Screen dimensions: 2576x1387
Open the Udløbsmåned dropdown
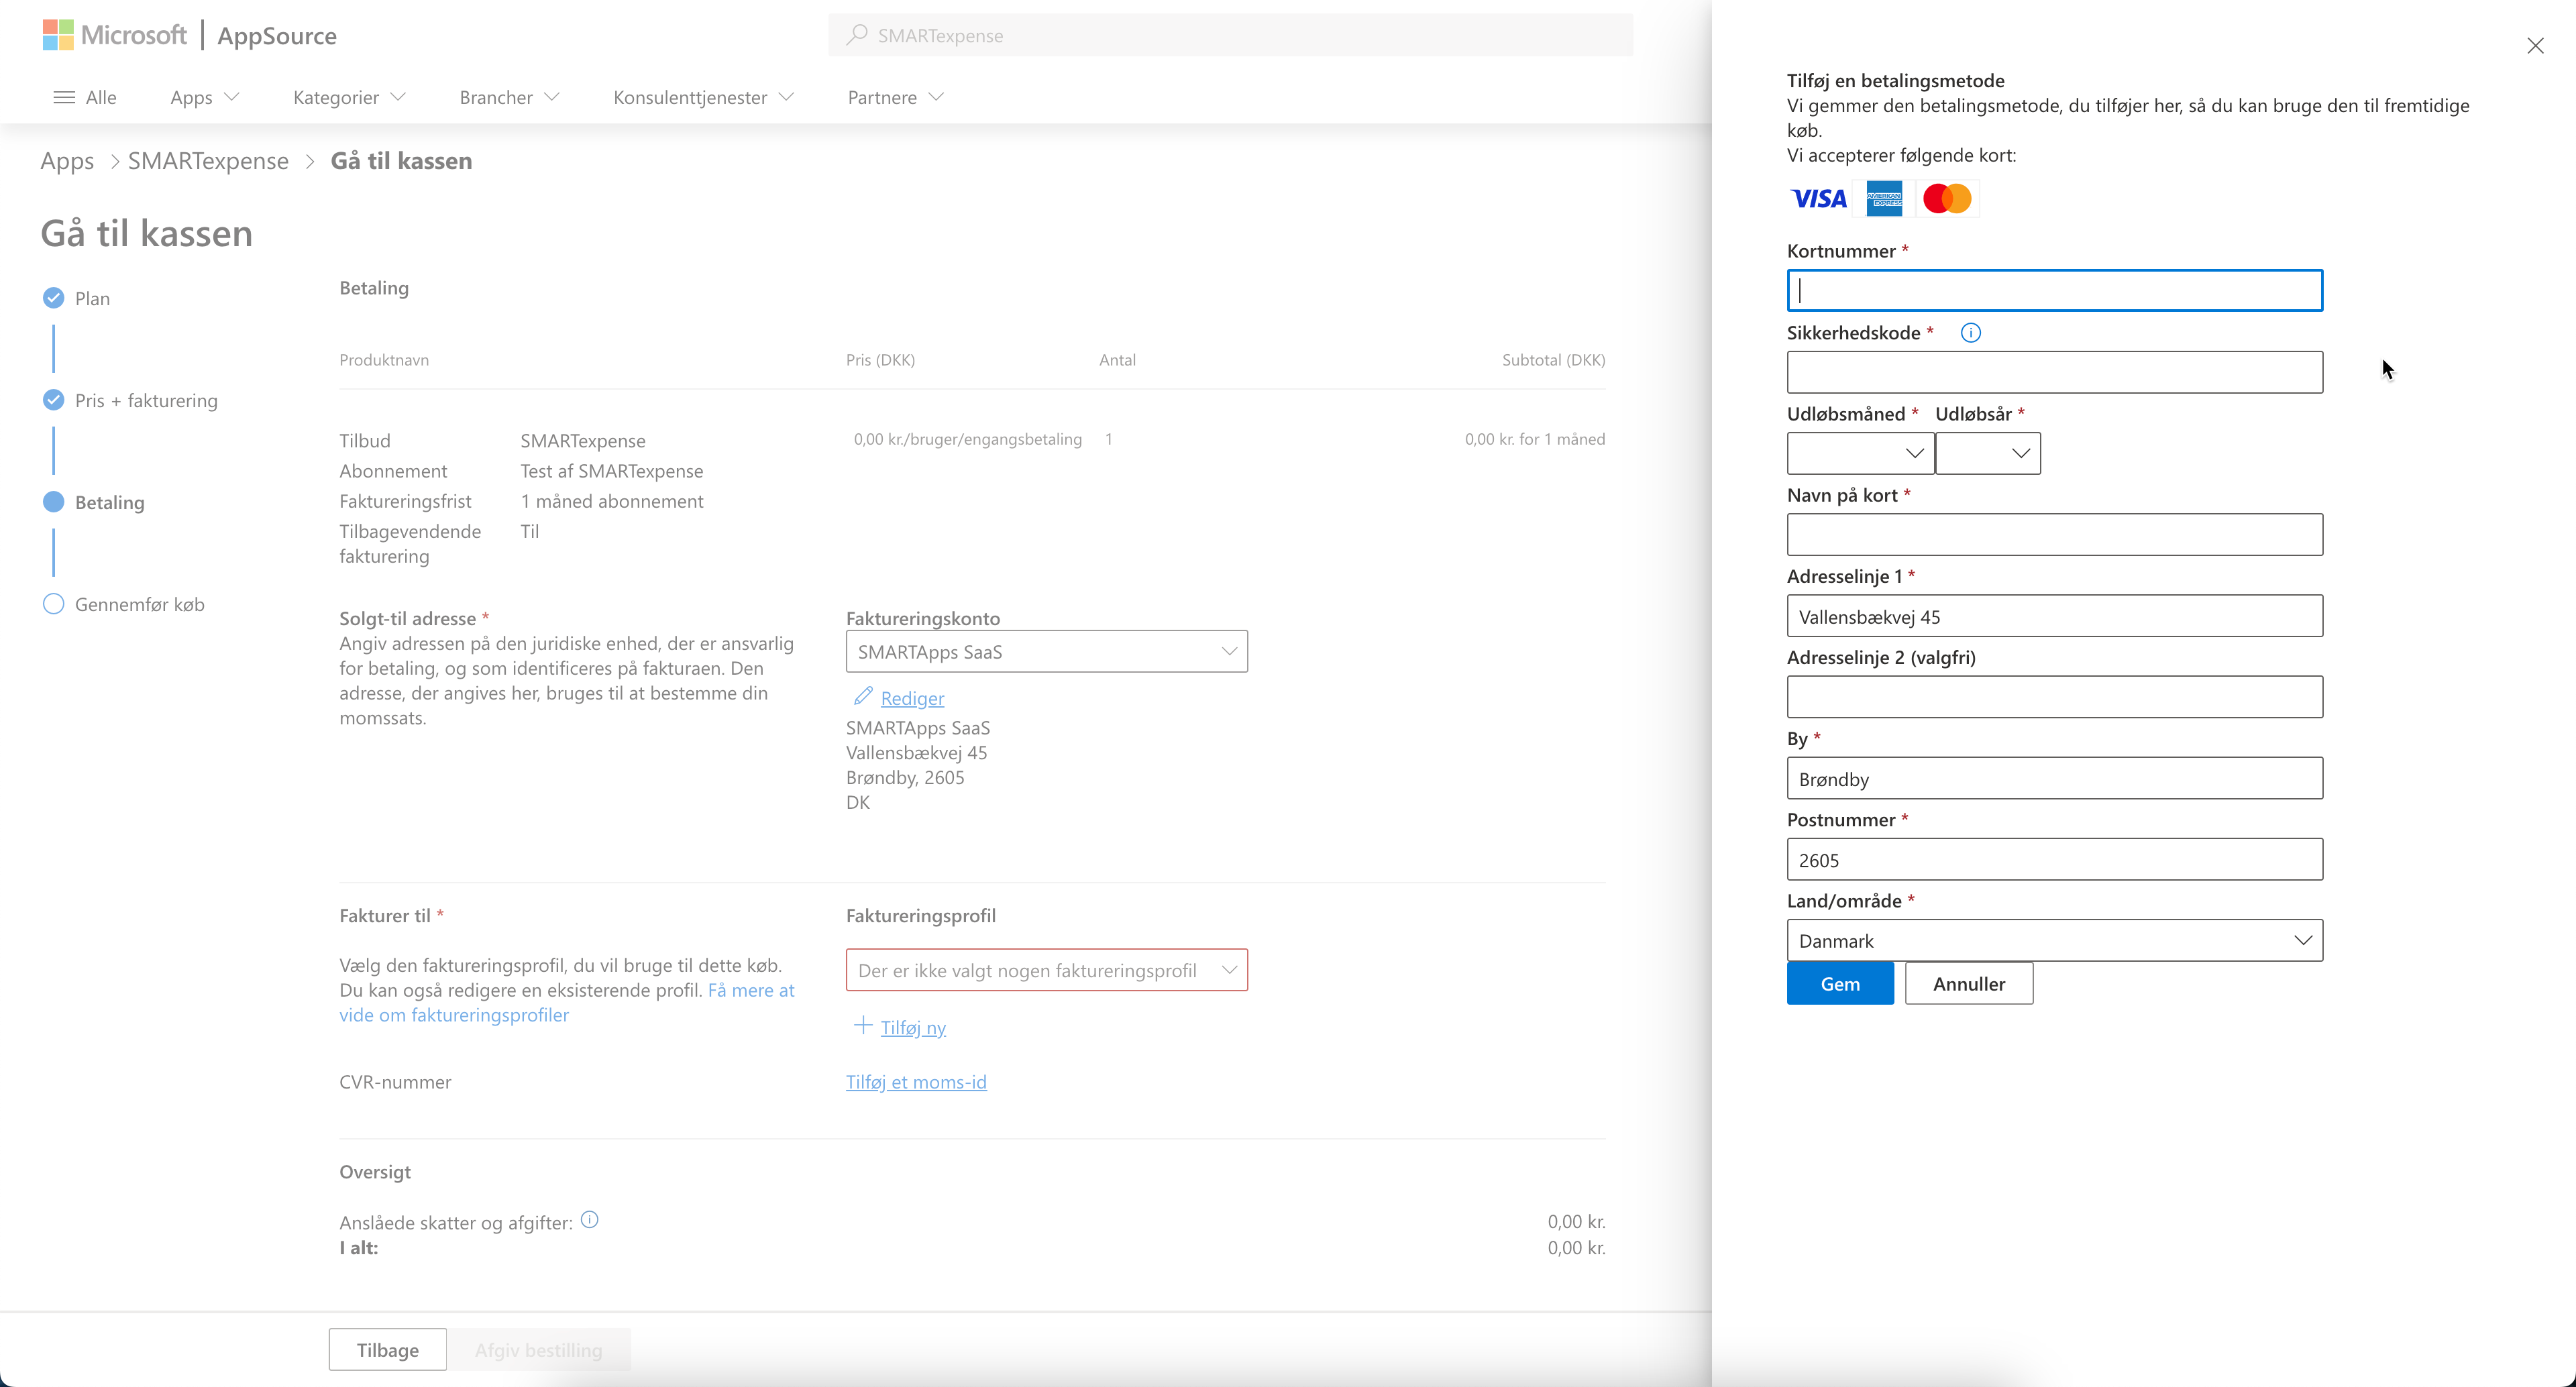coord(1859,453)
